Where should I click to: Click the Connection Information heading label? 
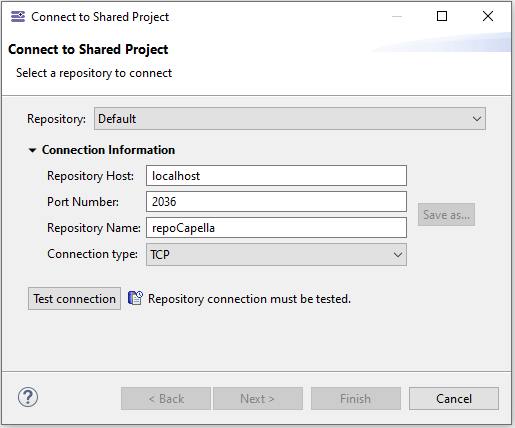108,150
